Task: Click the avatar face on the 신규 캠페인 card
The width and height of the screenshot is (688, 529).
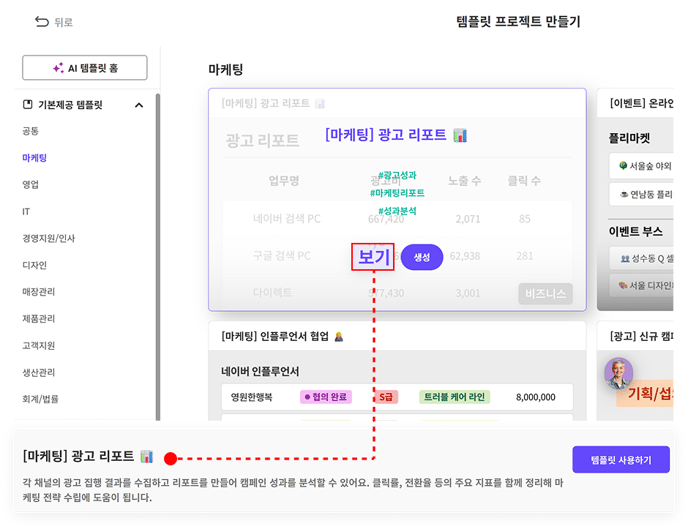Action: coord(619,373)
